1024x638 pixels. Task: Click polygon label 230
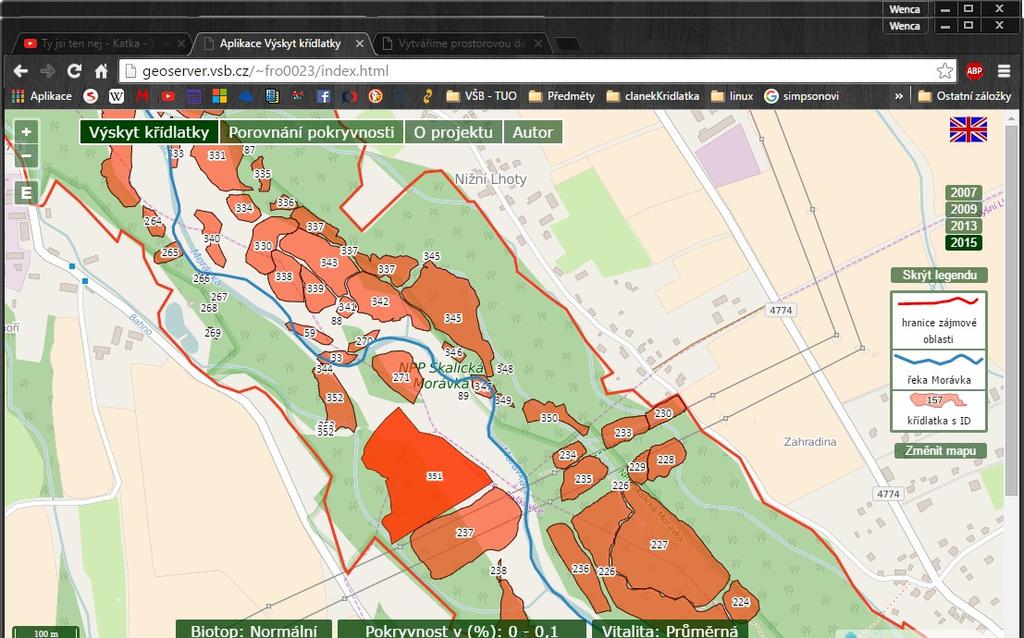pos(663,413)
